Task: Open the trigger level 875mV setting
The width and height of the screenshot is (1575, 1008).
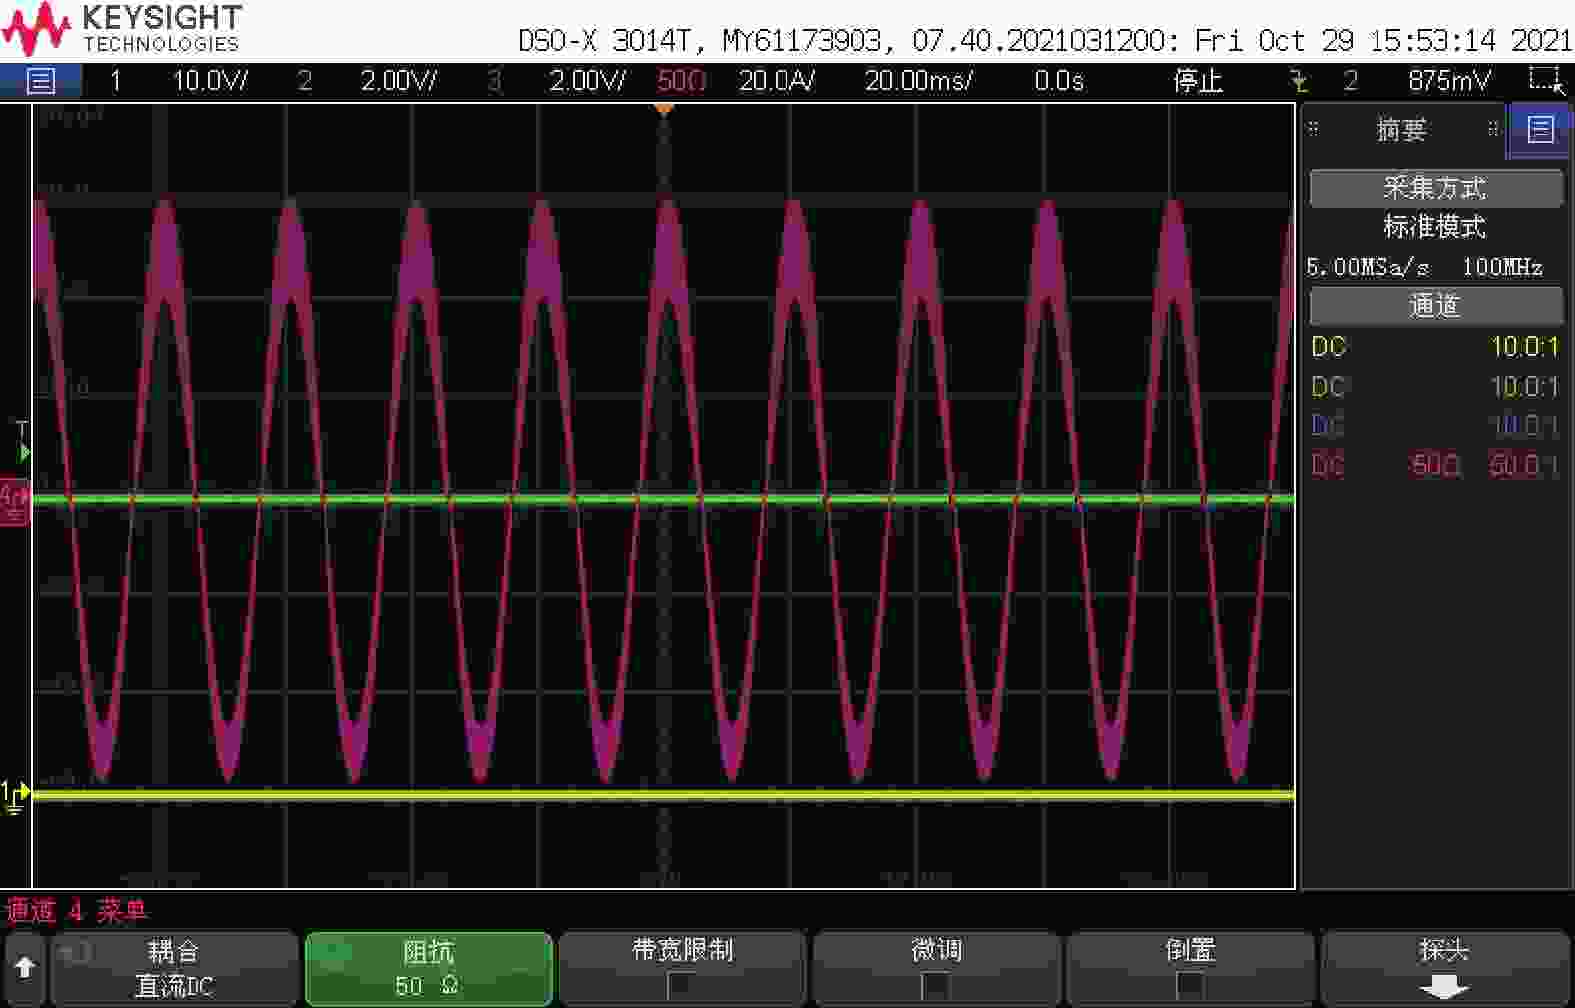Action: click(x=1449, y=81)
